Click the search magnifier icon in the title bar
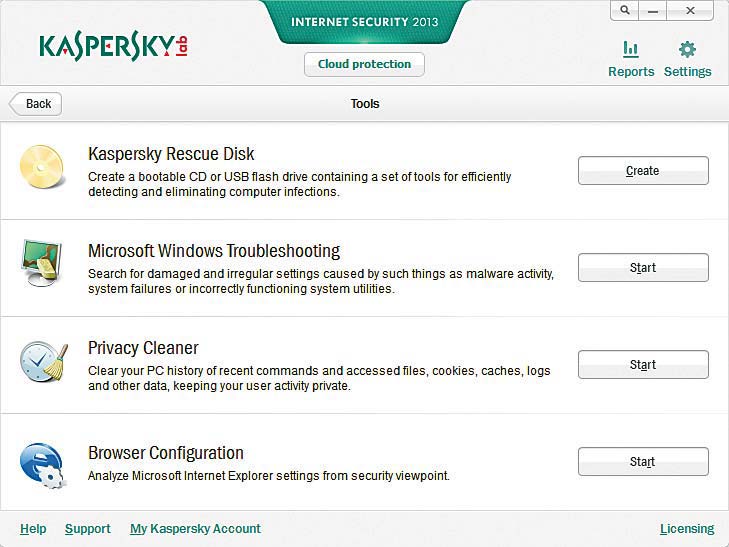 coord(625,10)
